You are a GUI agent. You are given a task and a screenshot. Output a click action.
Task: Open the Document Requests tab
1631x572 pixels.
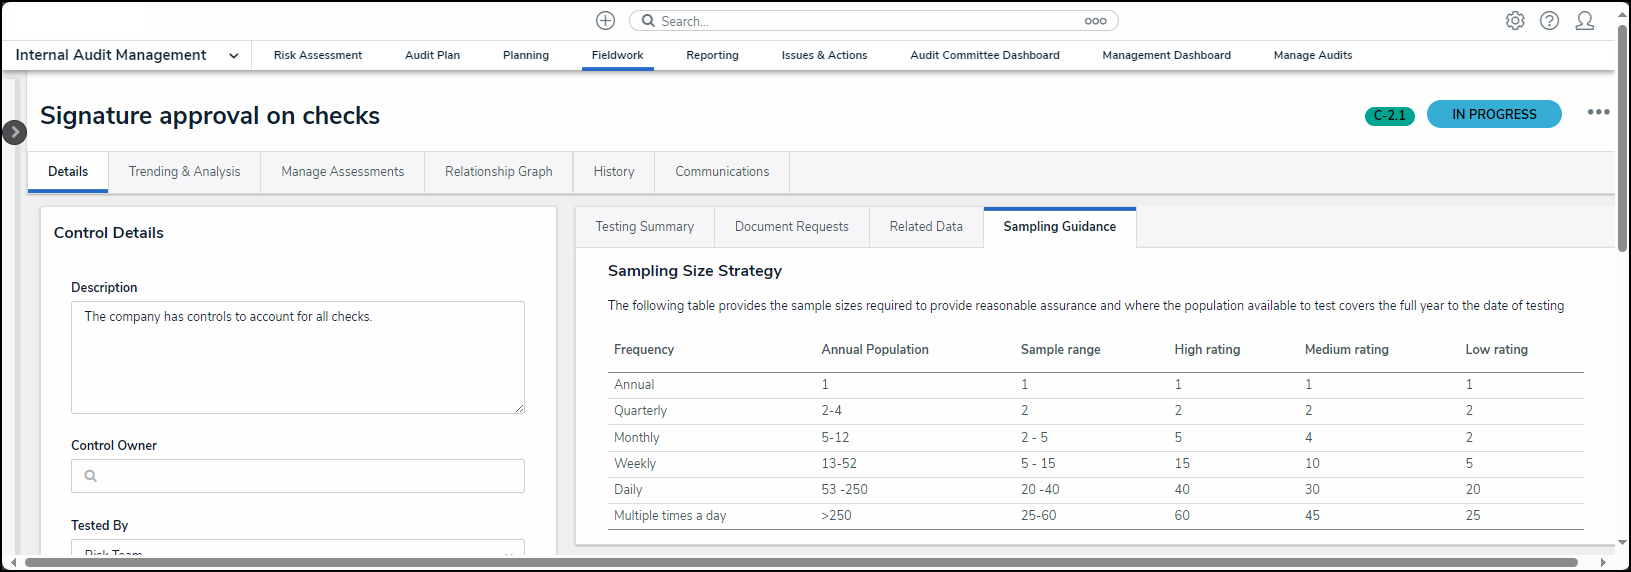pyautogui.click(x=791, y=227)
